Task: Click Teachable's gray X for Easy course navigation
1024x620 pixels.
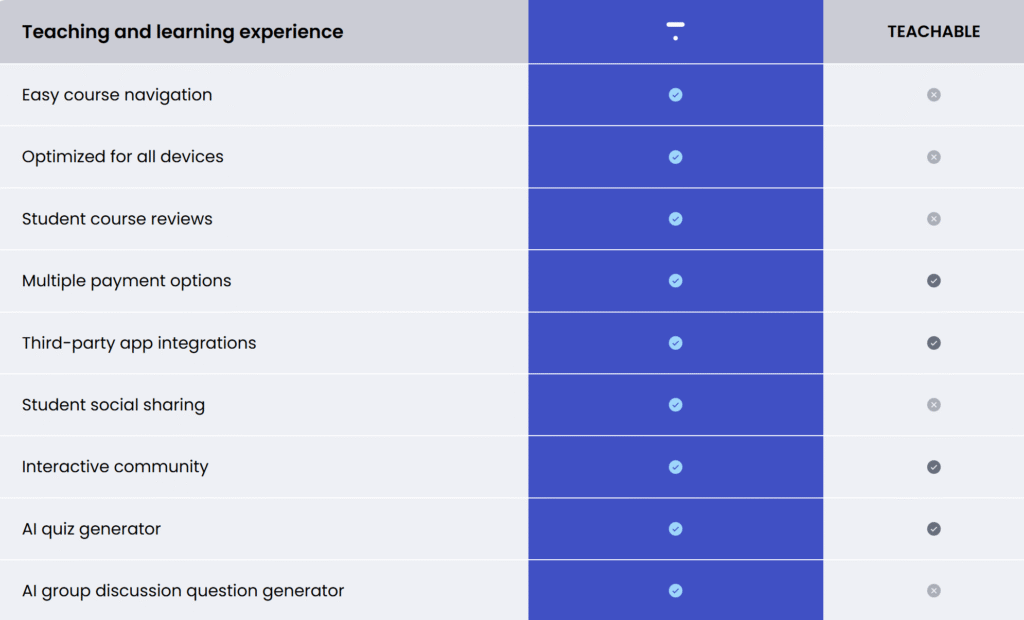Action: (933, 95)
